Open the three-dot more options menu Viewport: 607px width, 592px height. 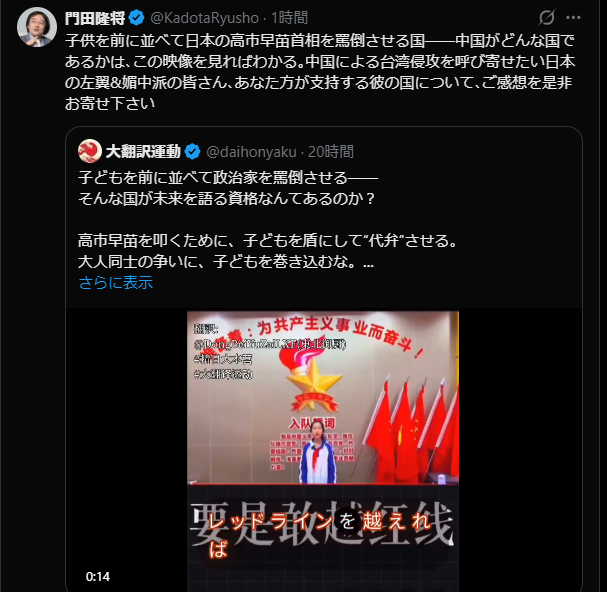(573, 17)
